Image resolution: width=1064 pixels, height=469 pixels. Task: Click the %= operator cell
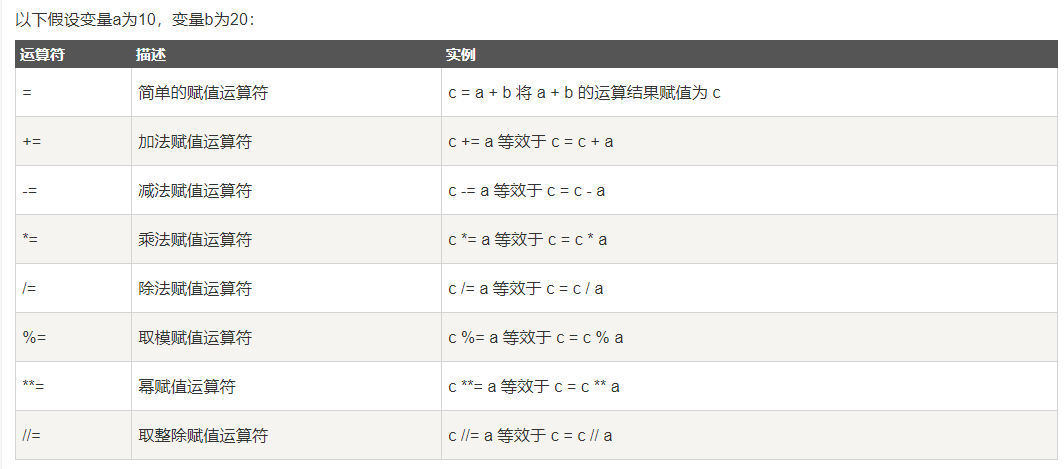click(34, 338)
